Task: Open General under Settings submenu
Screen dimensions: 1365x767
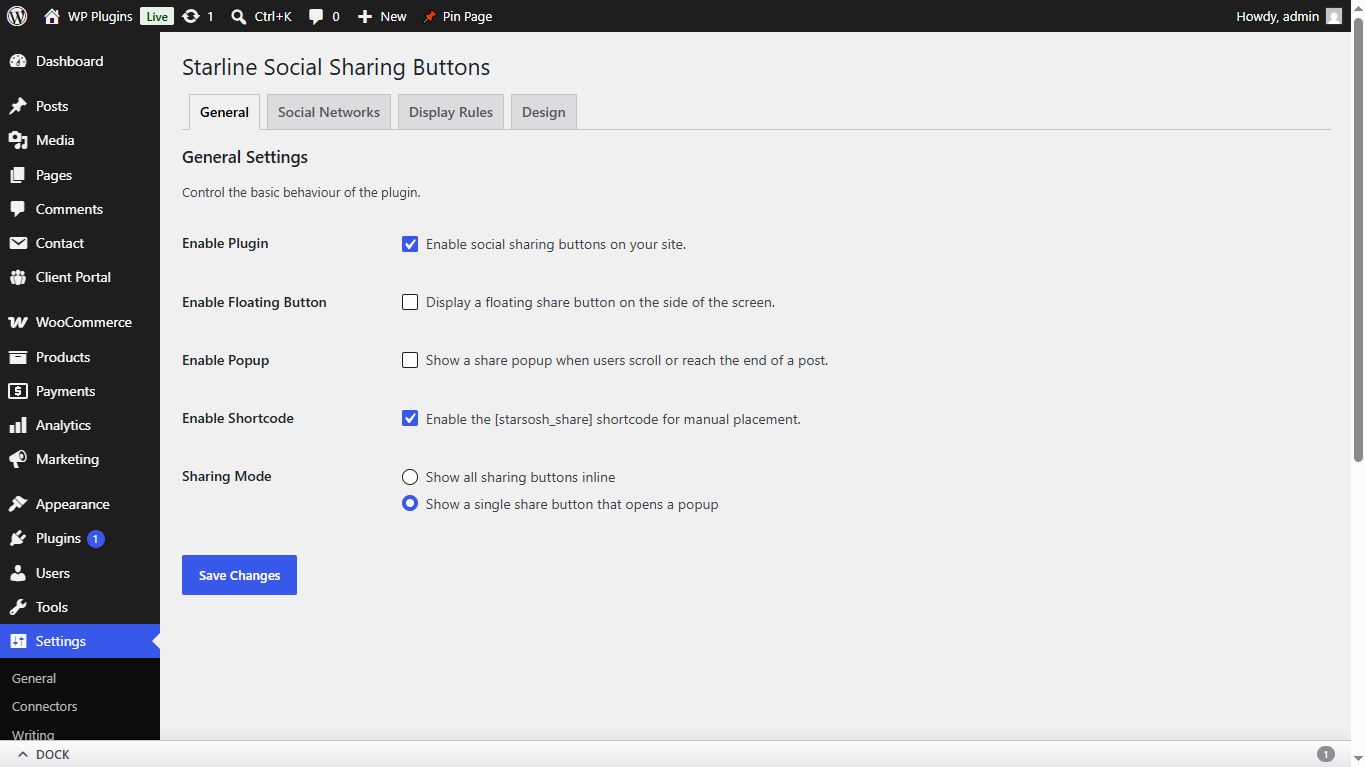Action: point(34,678)
